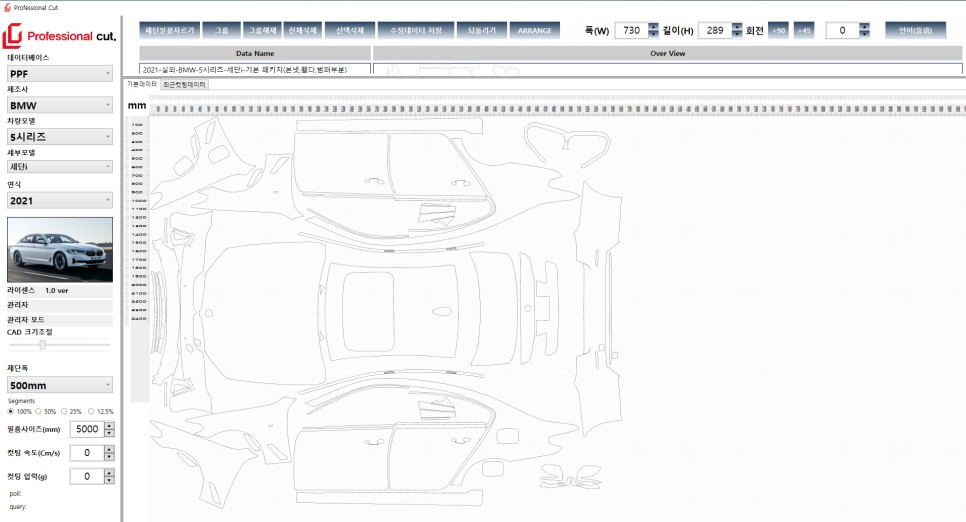The width and height of the screenshot is (966, 522).
Task: Click the BMW 5 Series car thumbnail
Action: coord(60,250)
